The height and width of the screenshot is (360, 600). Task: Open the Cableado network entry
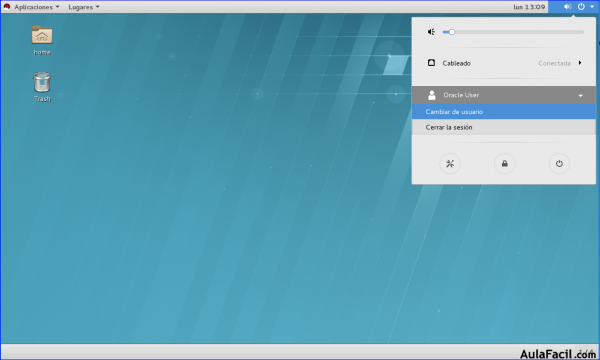(504, 63)
